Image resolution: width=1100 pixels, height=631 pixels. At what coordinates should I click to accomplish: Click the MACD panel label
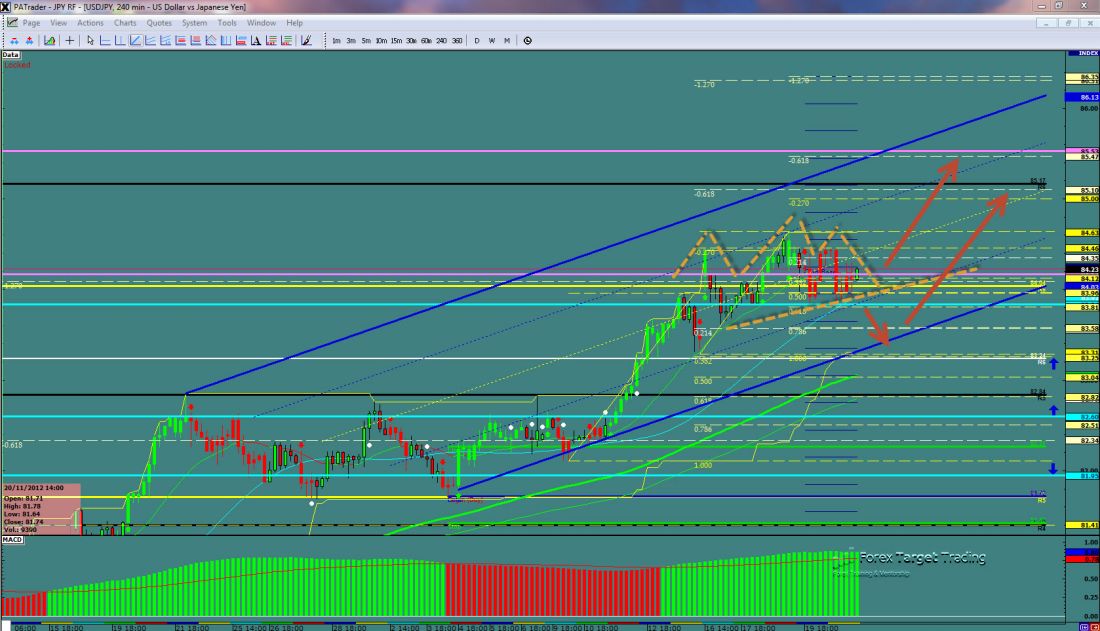tap(12, 540)
